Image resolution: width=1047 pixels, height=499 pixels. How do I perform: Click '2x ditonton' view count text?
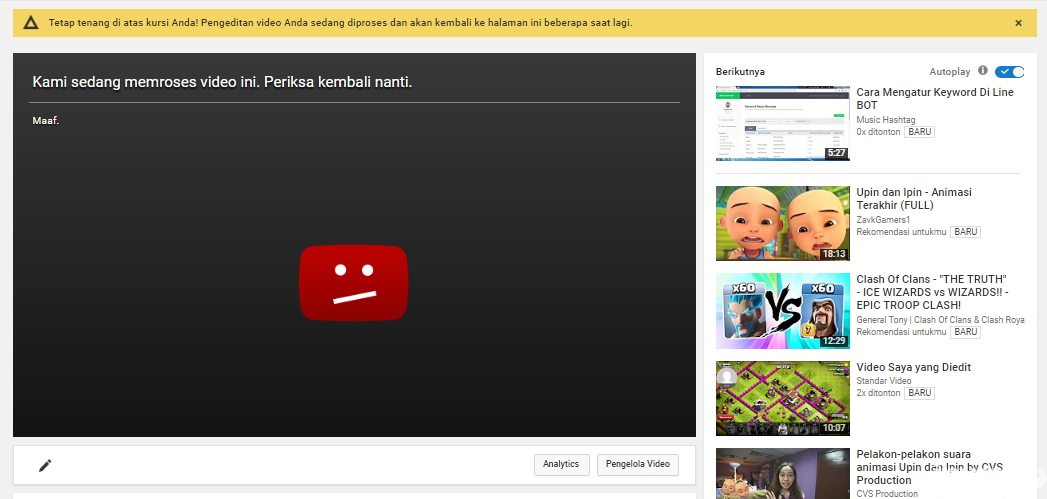click(879, 393)
